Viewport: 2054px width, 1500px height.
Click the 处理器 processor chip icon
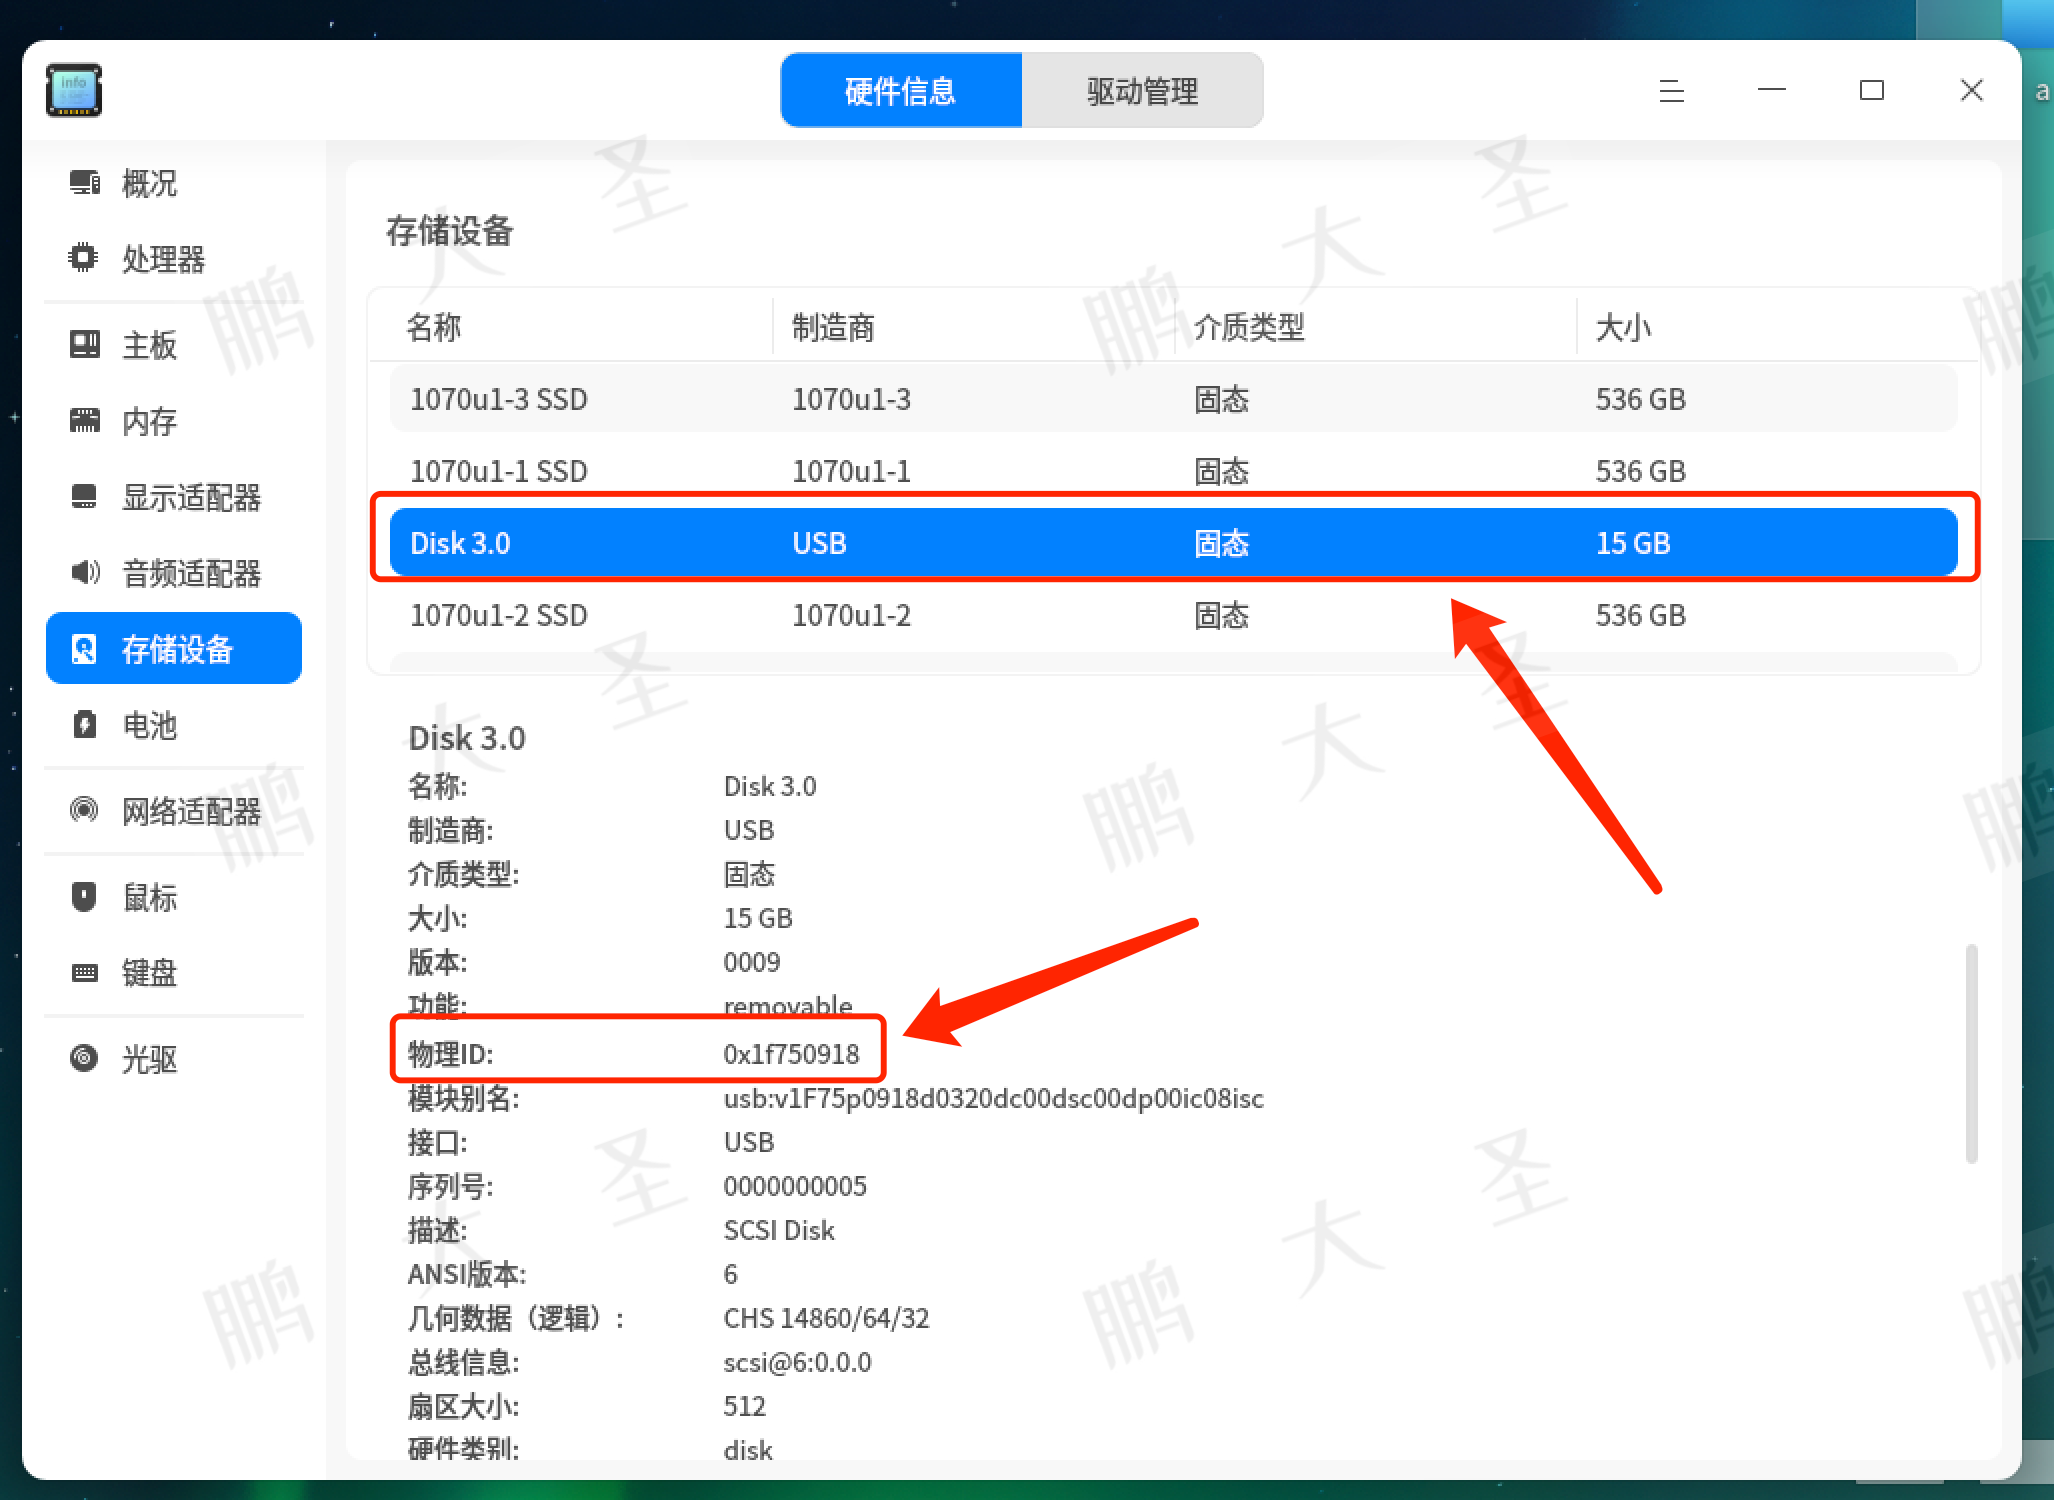point(83,258)
